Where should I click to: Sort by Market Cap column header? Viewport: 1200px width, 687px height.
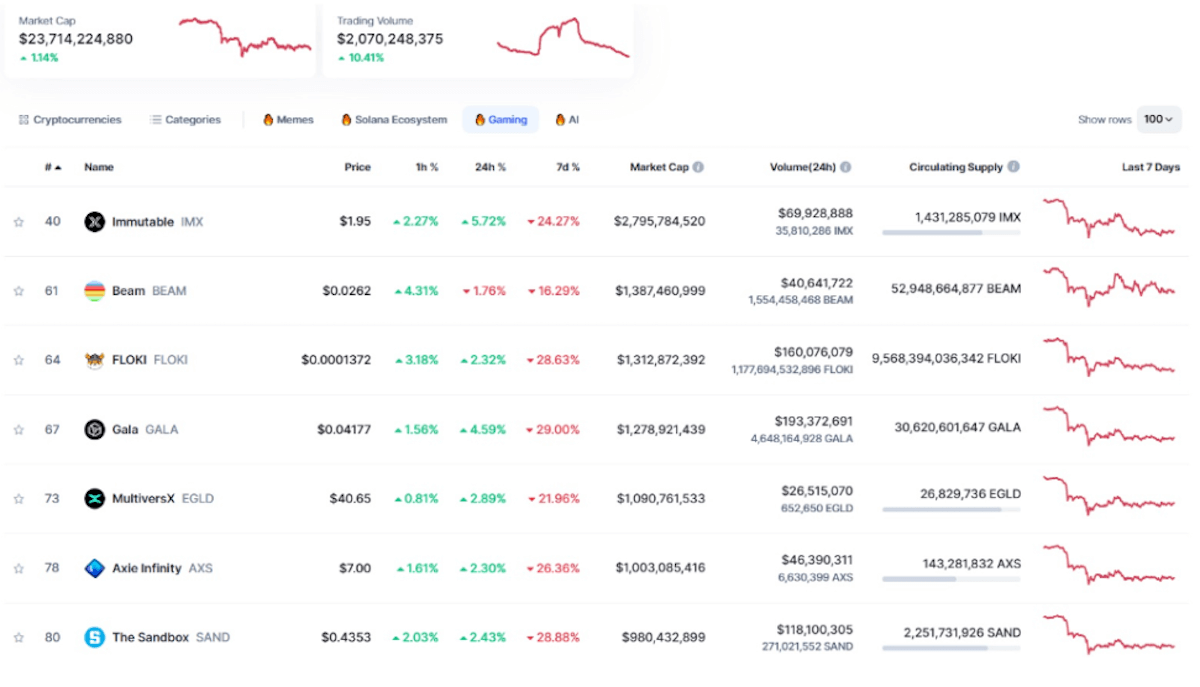click(x=659, y=167)
